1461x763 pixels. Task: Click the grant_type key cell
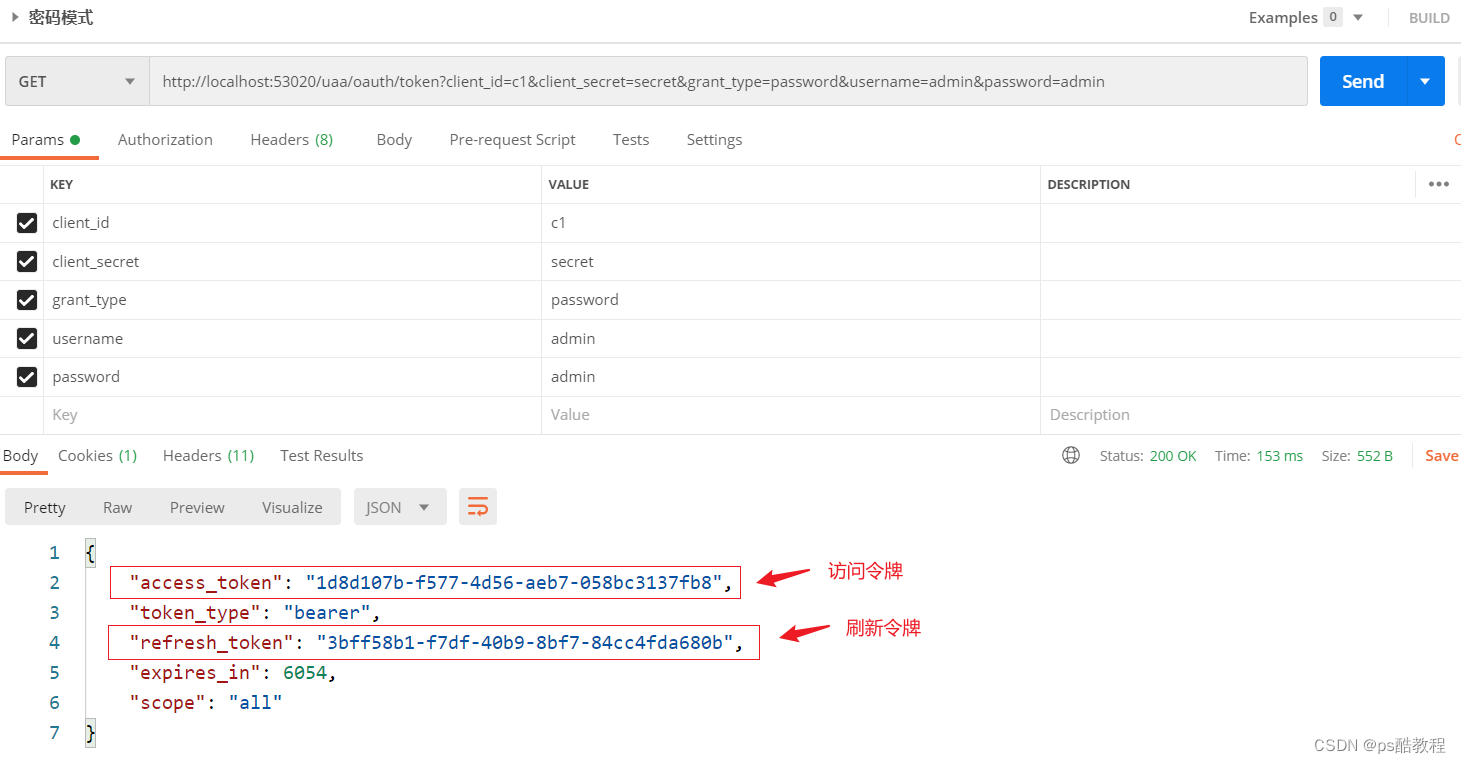pos(293,300)
